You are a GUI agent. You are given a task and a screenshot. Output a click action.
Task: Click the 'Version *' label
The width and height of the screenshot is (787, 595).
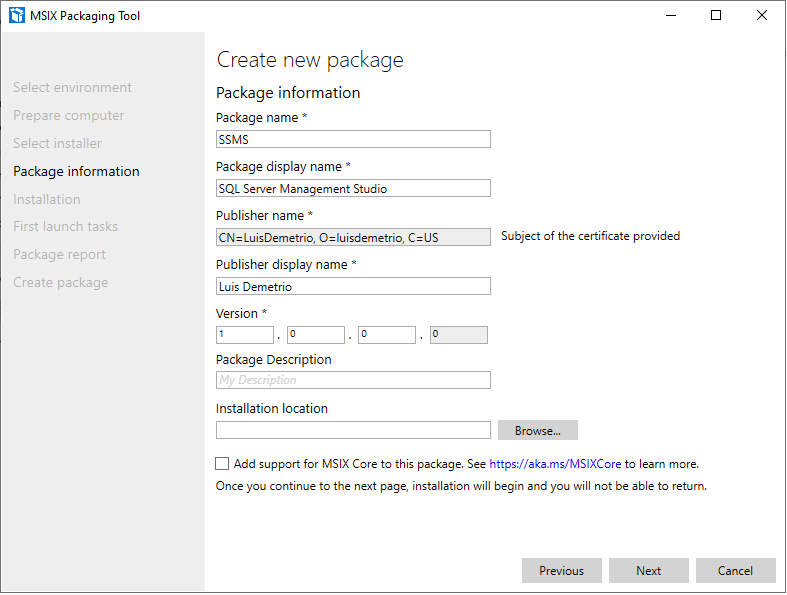(x=241, y=313)
